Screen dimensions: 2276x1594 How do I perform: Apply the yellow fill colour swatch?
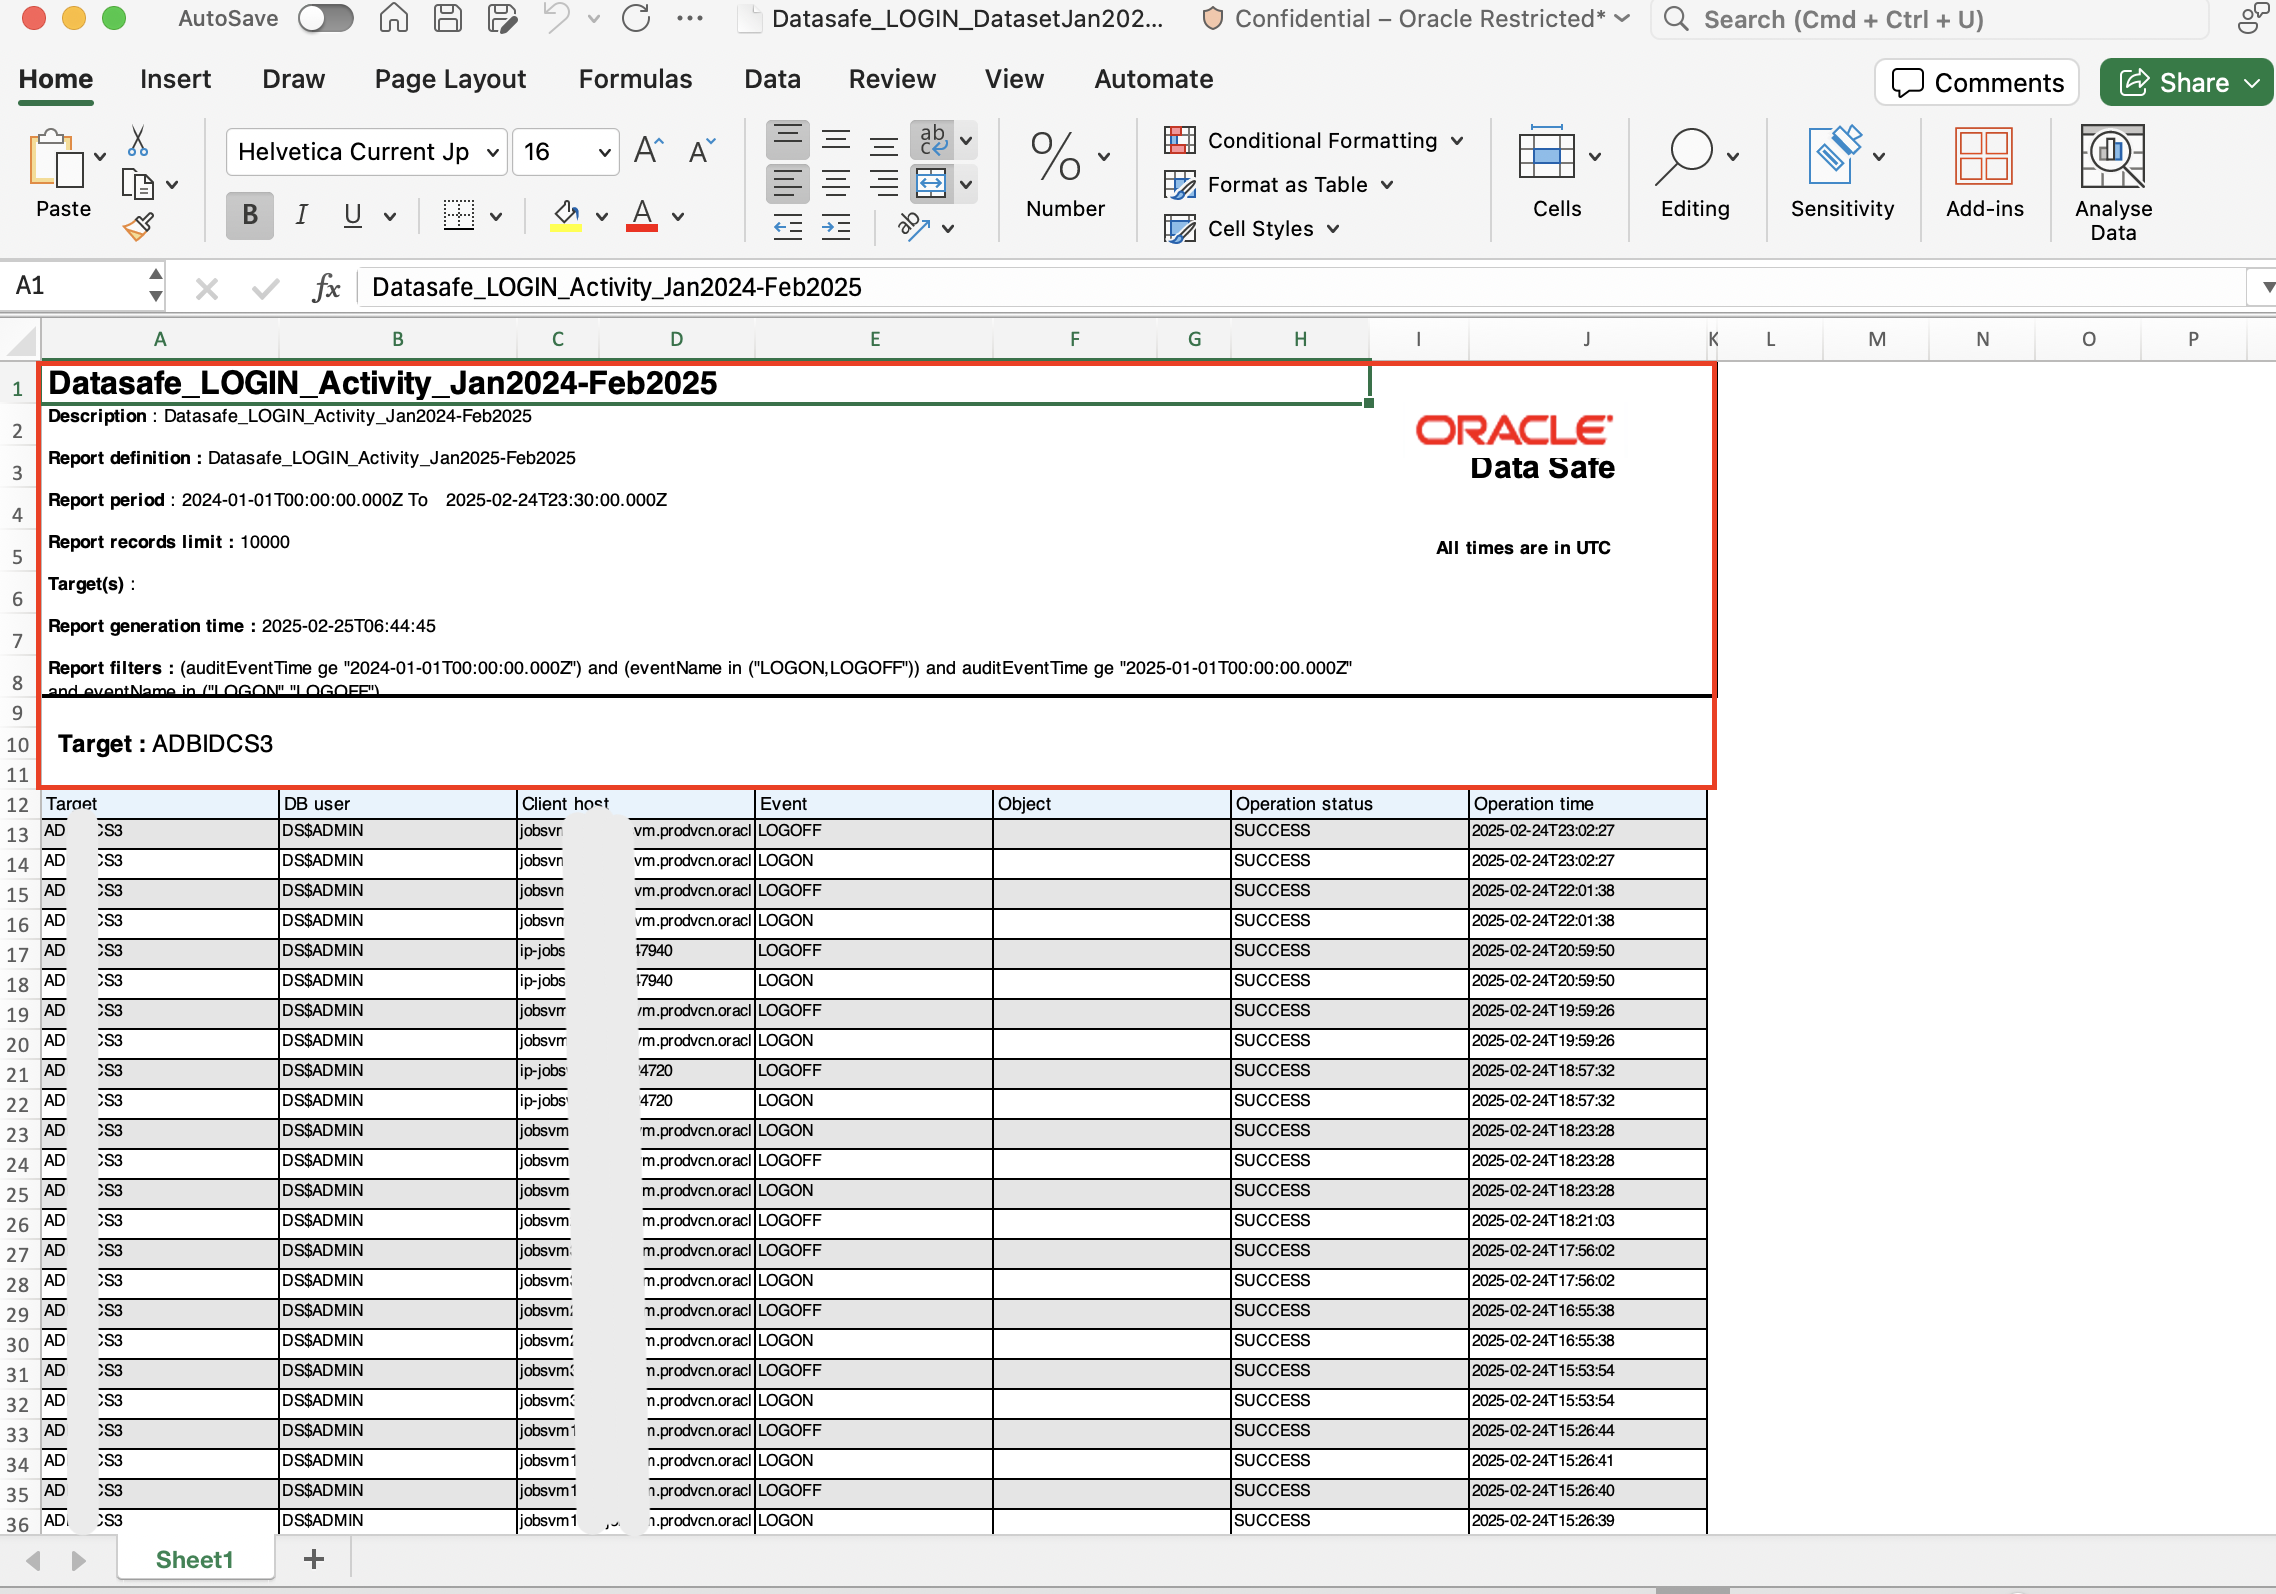click(566, 215)
